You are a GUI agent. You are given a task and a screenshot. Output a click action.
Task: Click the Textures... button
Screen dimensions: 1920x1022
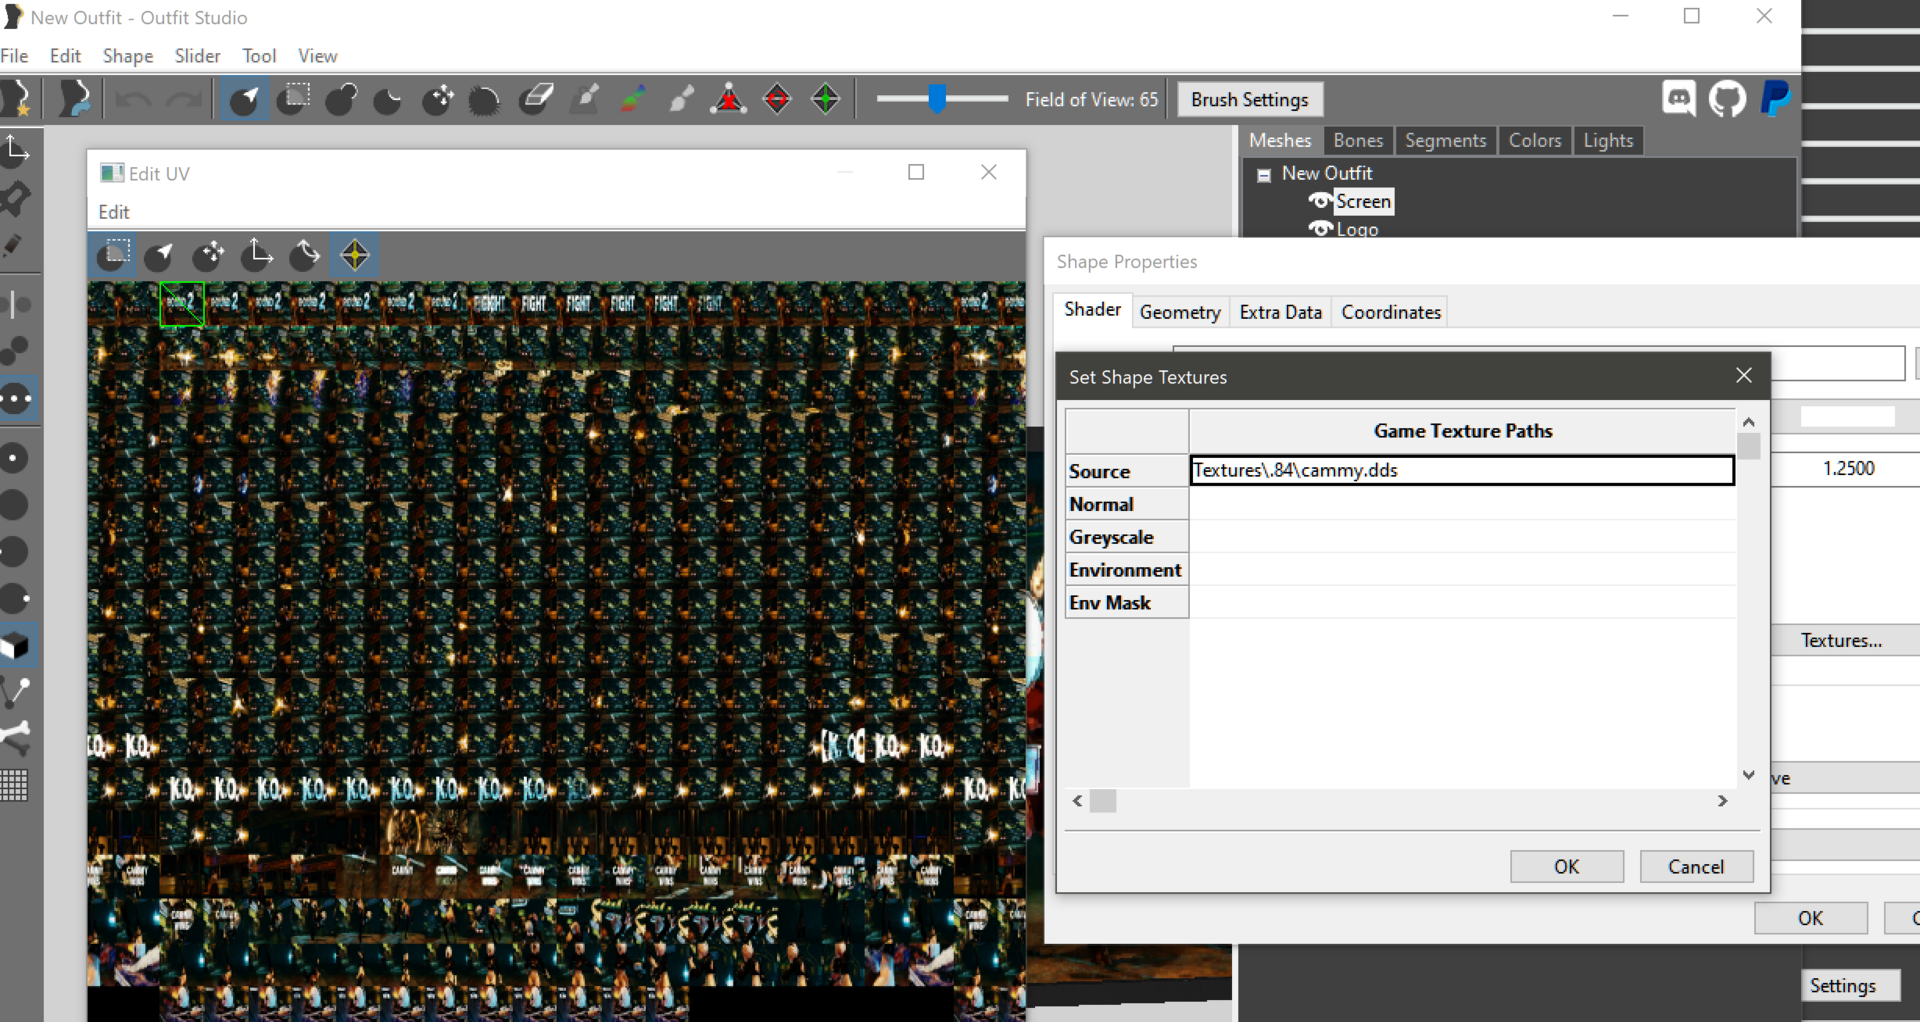click(1845, 640)
